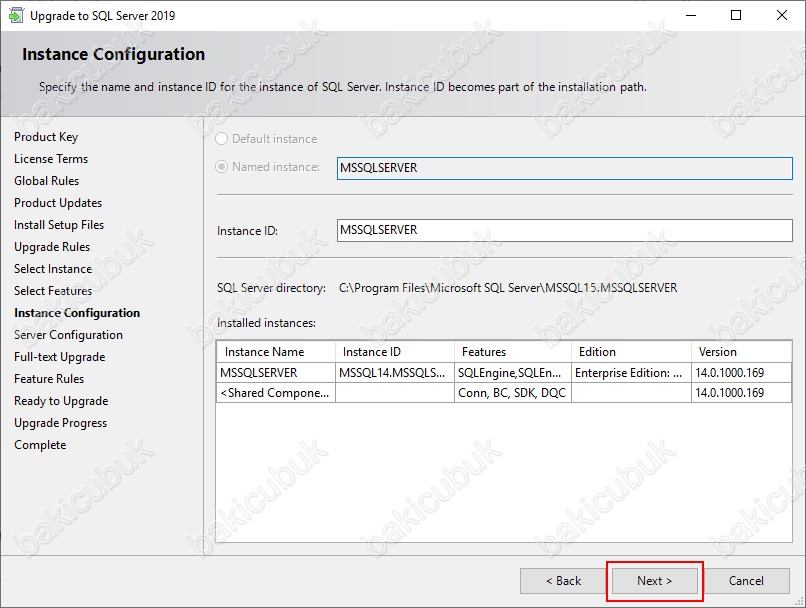806x608 pixels.
Task: Click the SQL Server directory path text
Action: point(508,288)
